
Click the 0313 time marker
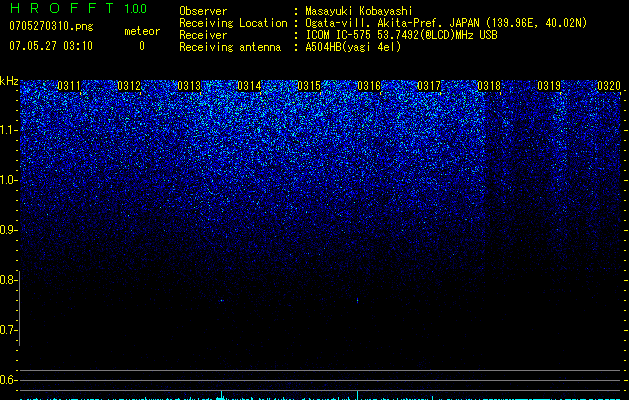189,86
